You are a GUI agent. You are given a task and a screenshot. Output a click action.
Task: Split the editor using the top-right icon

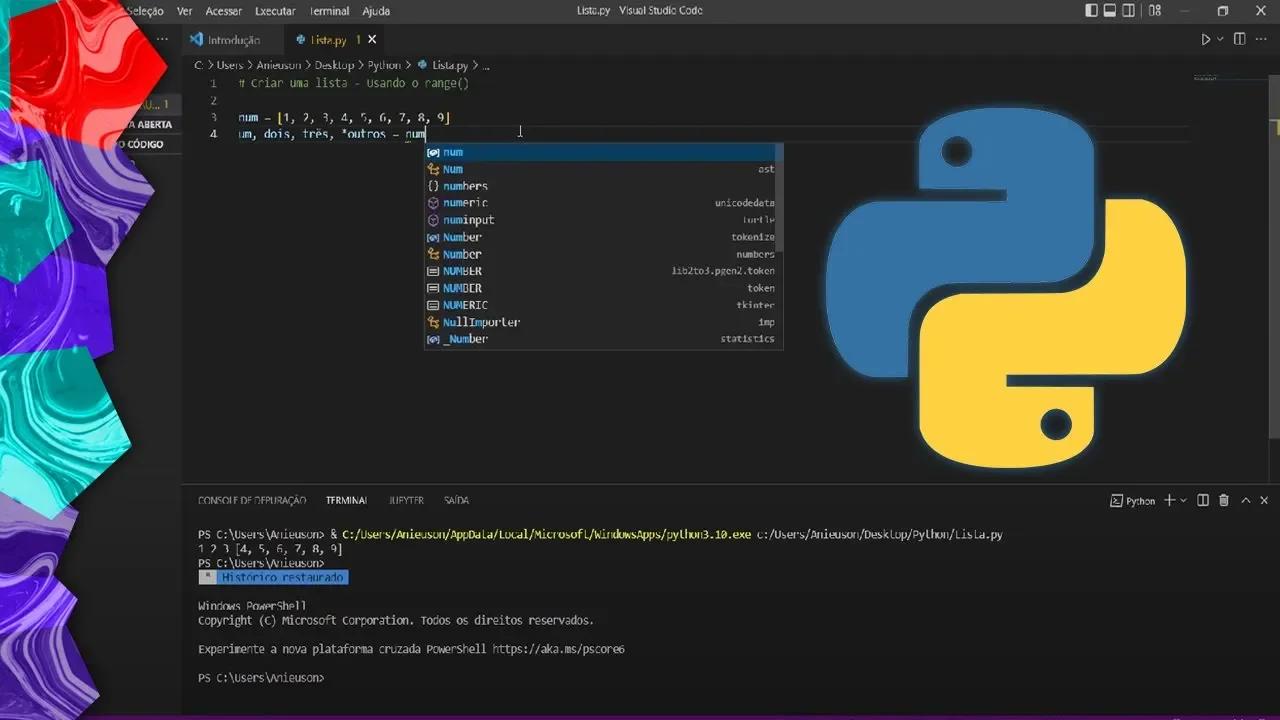point(1239,40)
